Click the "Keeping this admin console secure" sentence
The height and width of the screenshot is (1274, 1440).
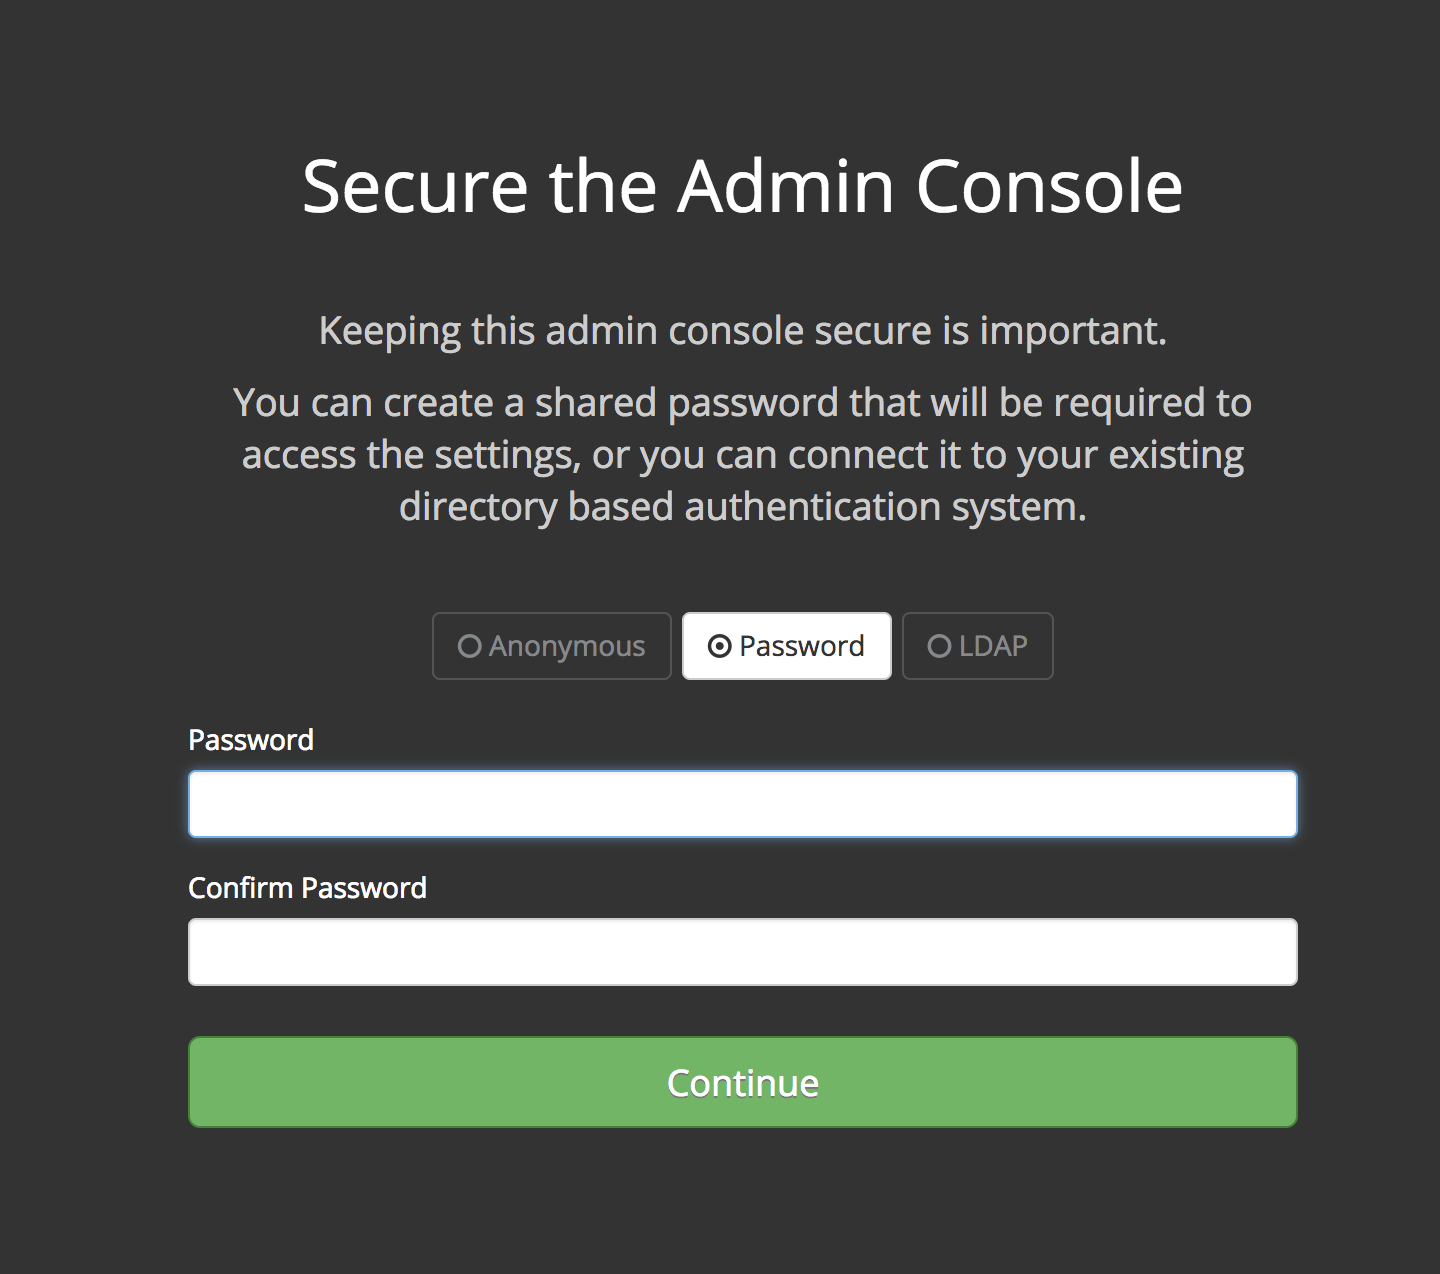point(743,331)
